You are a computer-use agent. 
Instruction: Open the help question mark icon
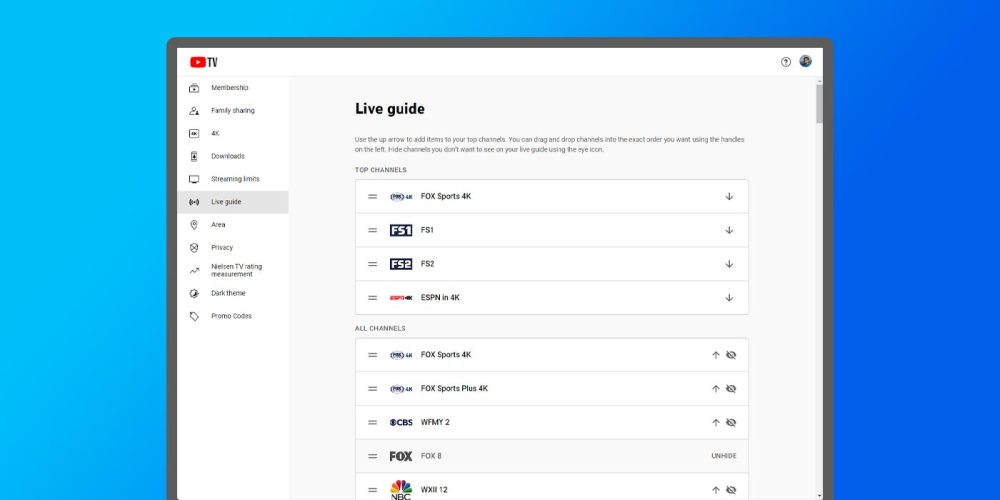[786, 62]
